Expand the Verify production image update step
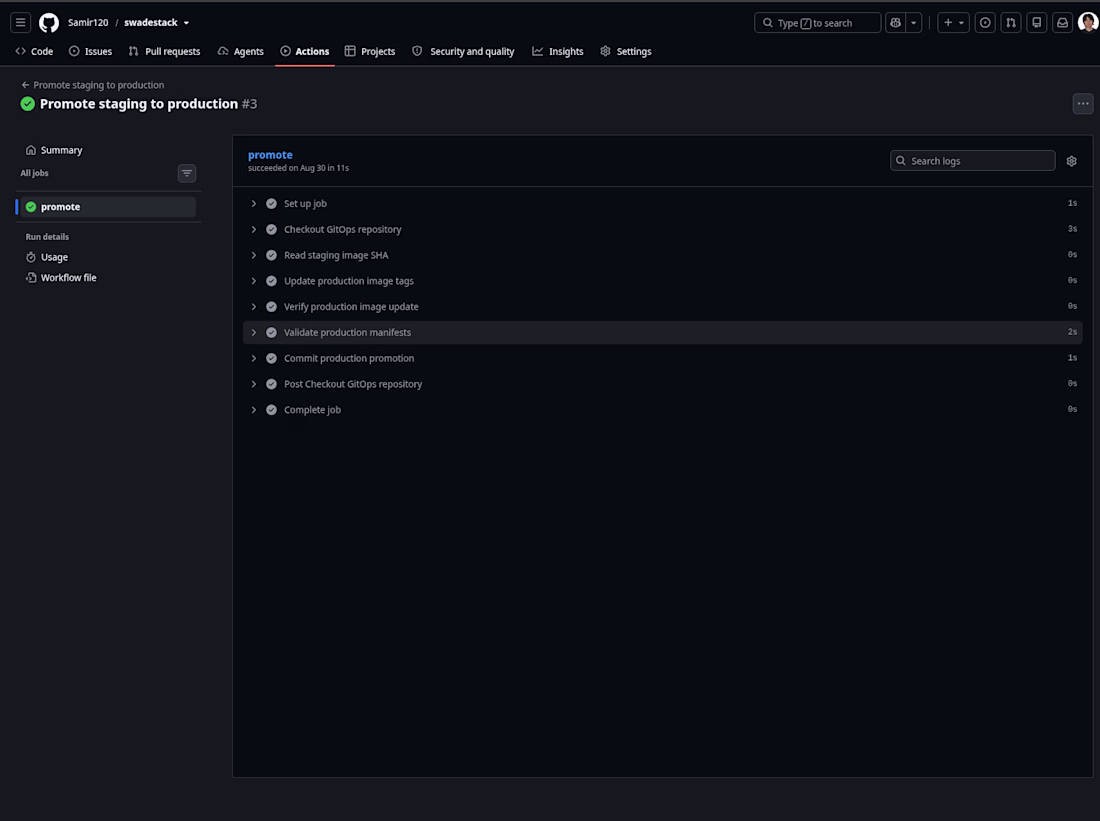1100x821 pixels. click(x=662, y=307)
